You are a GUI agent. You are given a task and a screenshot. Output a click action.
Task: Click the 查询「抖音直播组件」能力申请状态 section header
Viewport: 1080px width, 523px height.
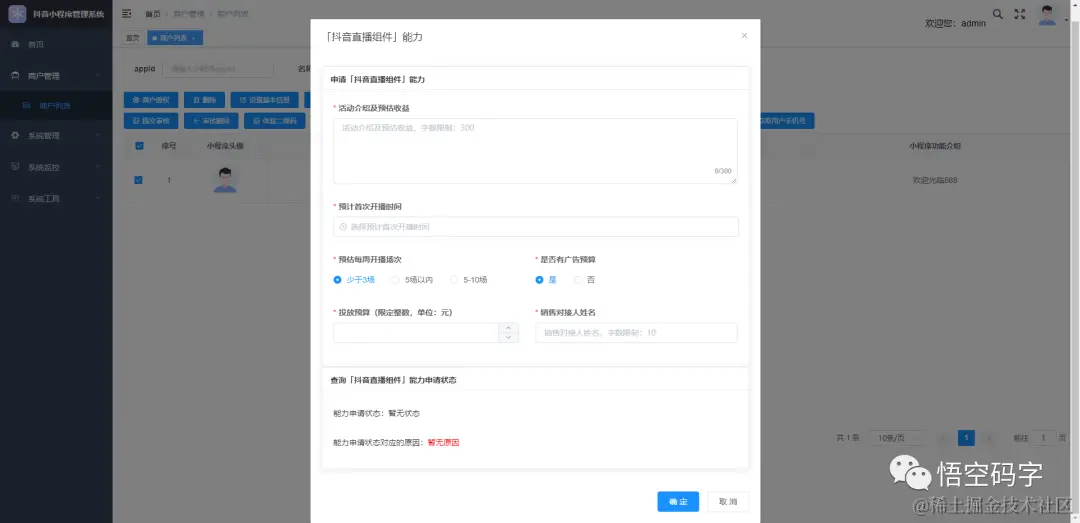(393, 380)
